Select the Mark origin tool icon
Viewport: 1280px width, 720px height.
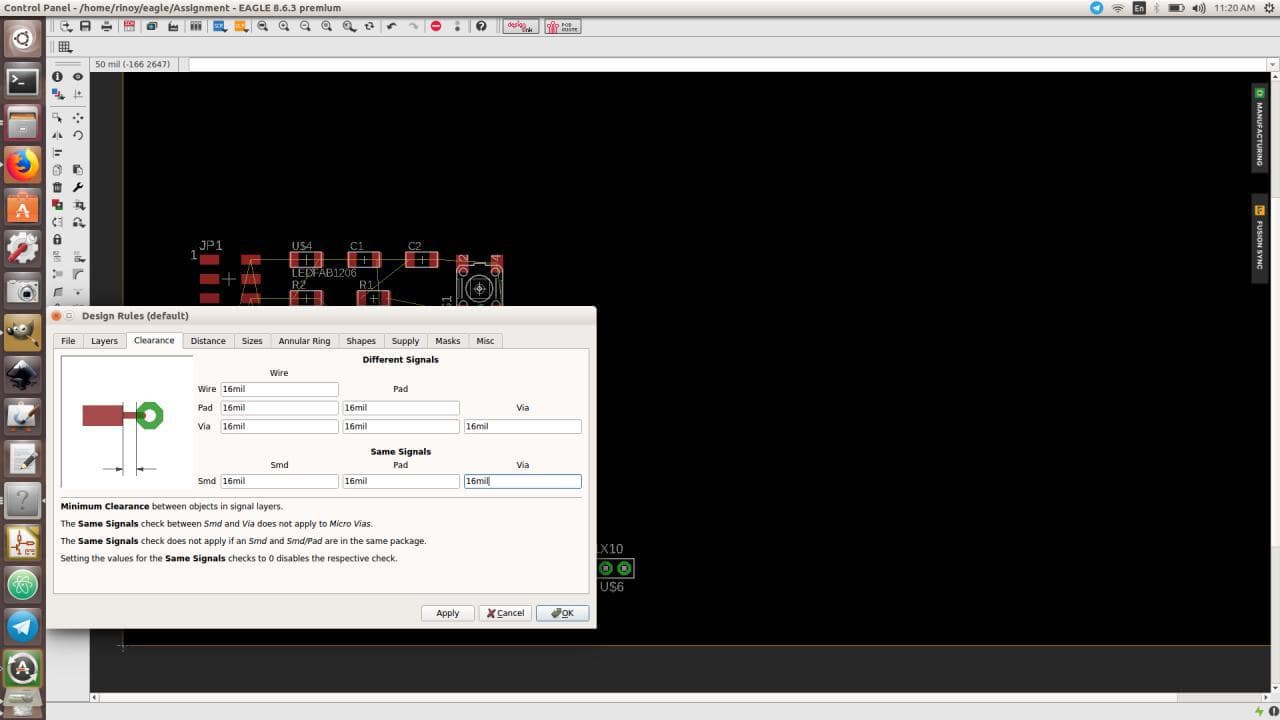coord(78,94)
